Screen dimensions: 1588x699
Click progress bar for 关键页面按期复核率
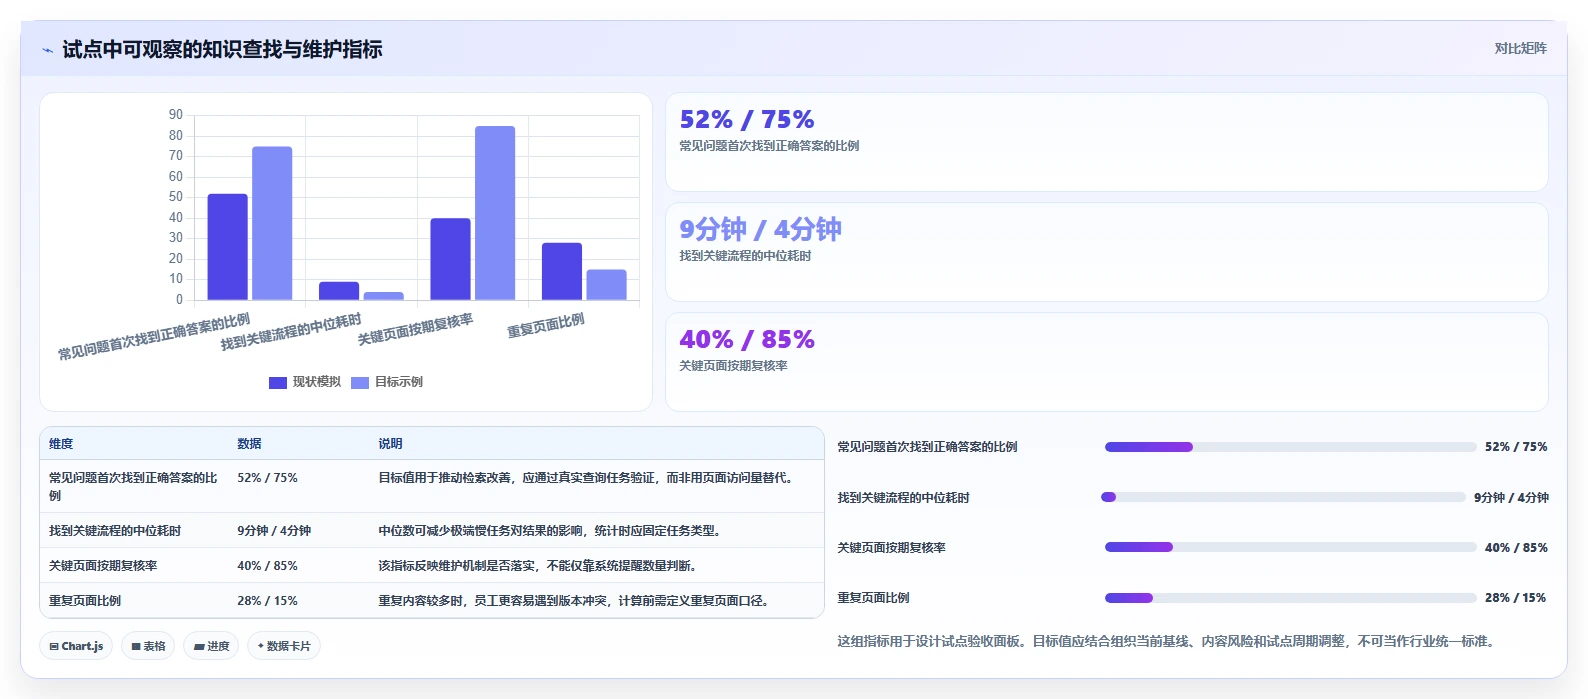(1290, 547)
